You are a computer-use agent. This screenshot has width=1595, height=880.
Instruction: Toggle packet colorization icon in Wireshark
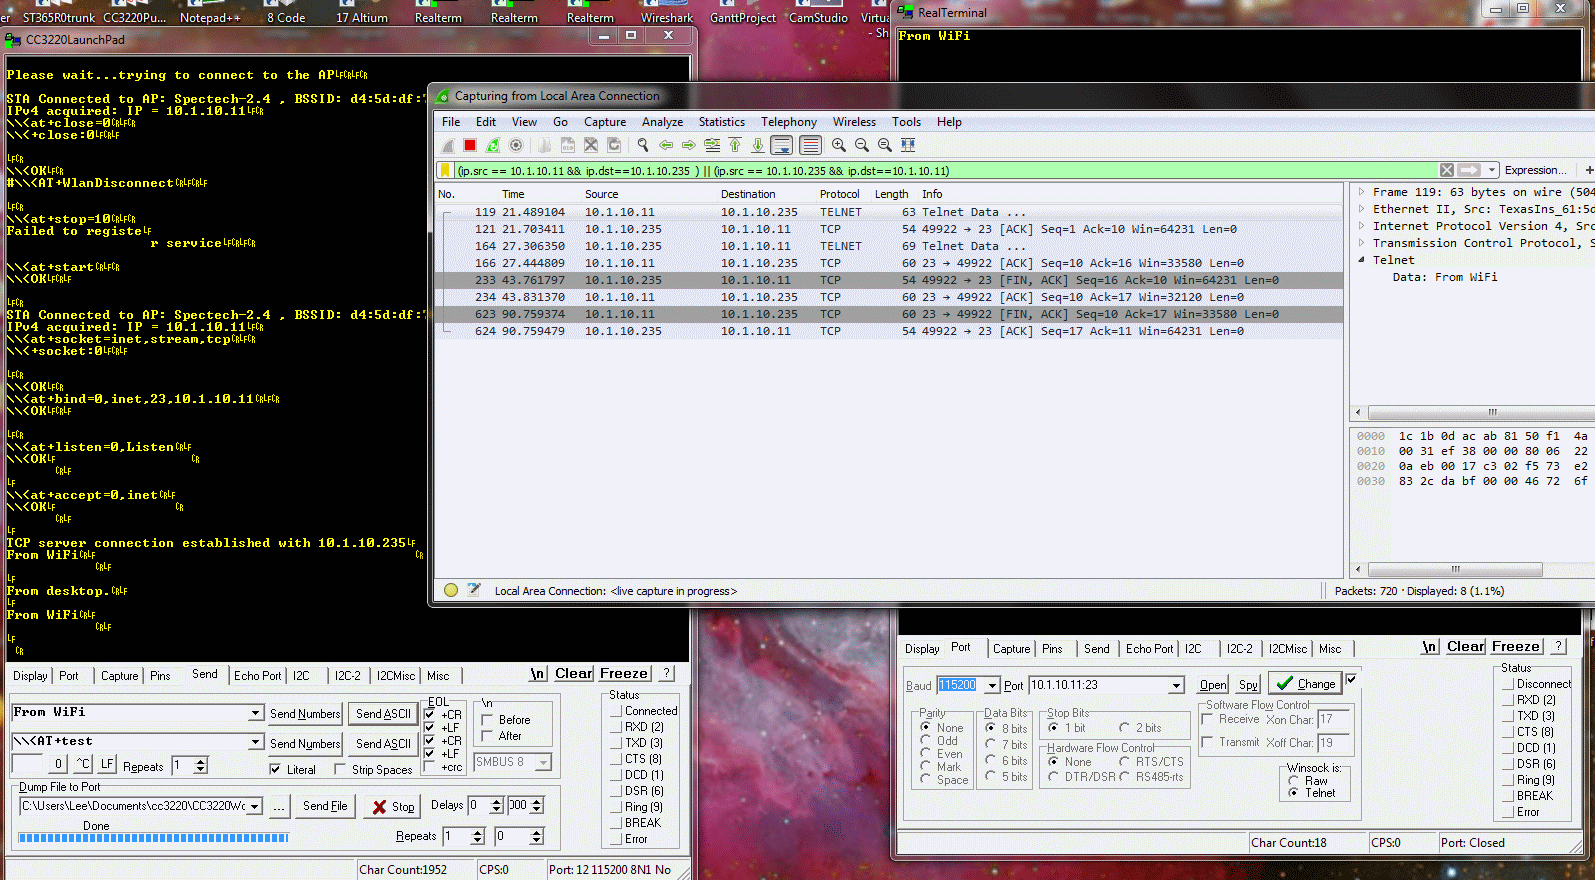(x=810, y=145)
